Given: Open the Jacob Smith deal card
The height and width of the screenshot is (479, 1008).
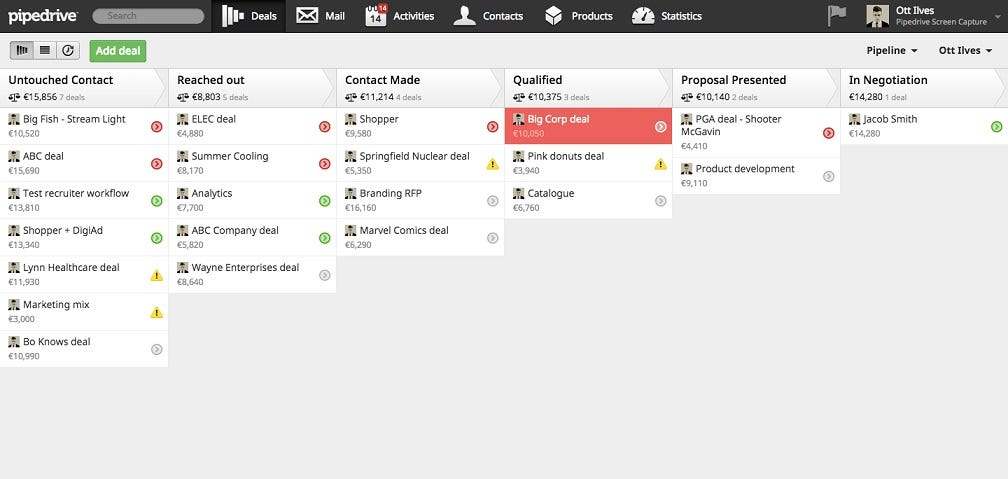Looking at the screenshot, I should pyautogui.click(x=924, y=126).
